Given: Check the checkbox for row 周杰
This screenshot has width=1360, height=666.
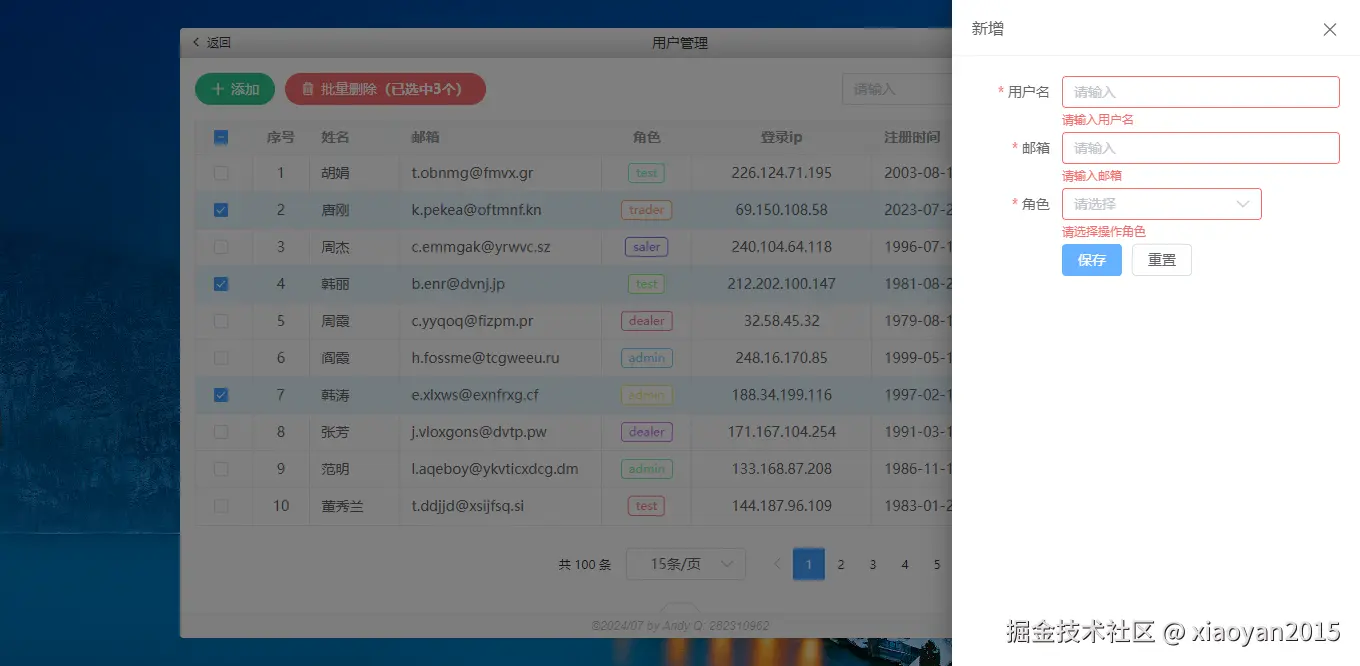Looking at the screenshot, I should [220, 247].
